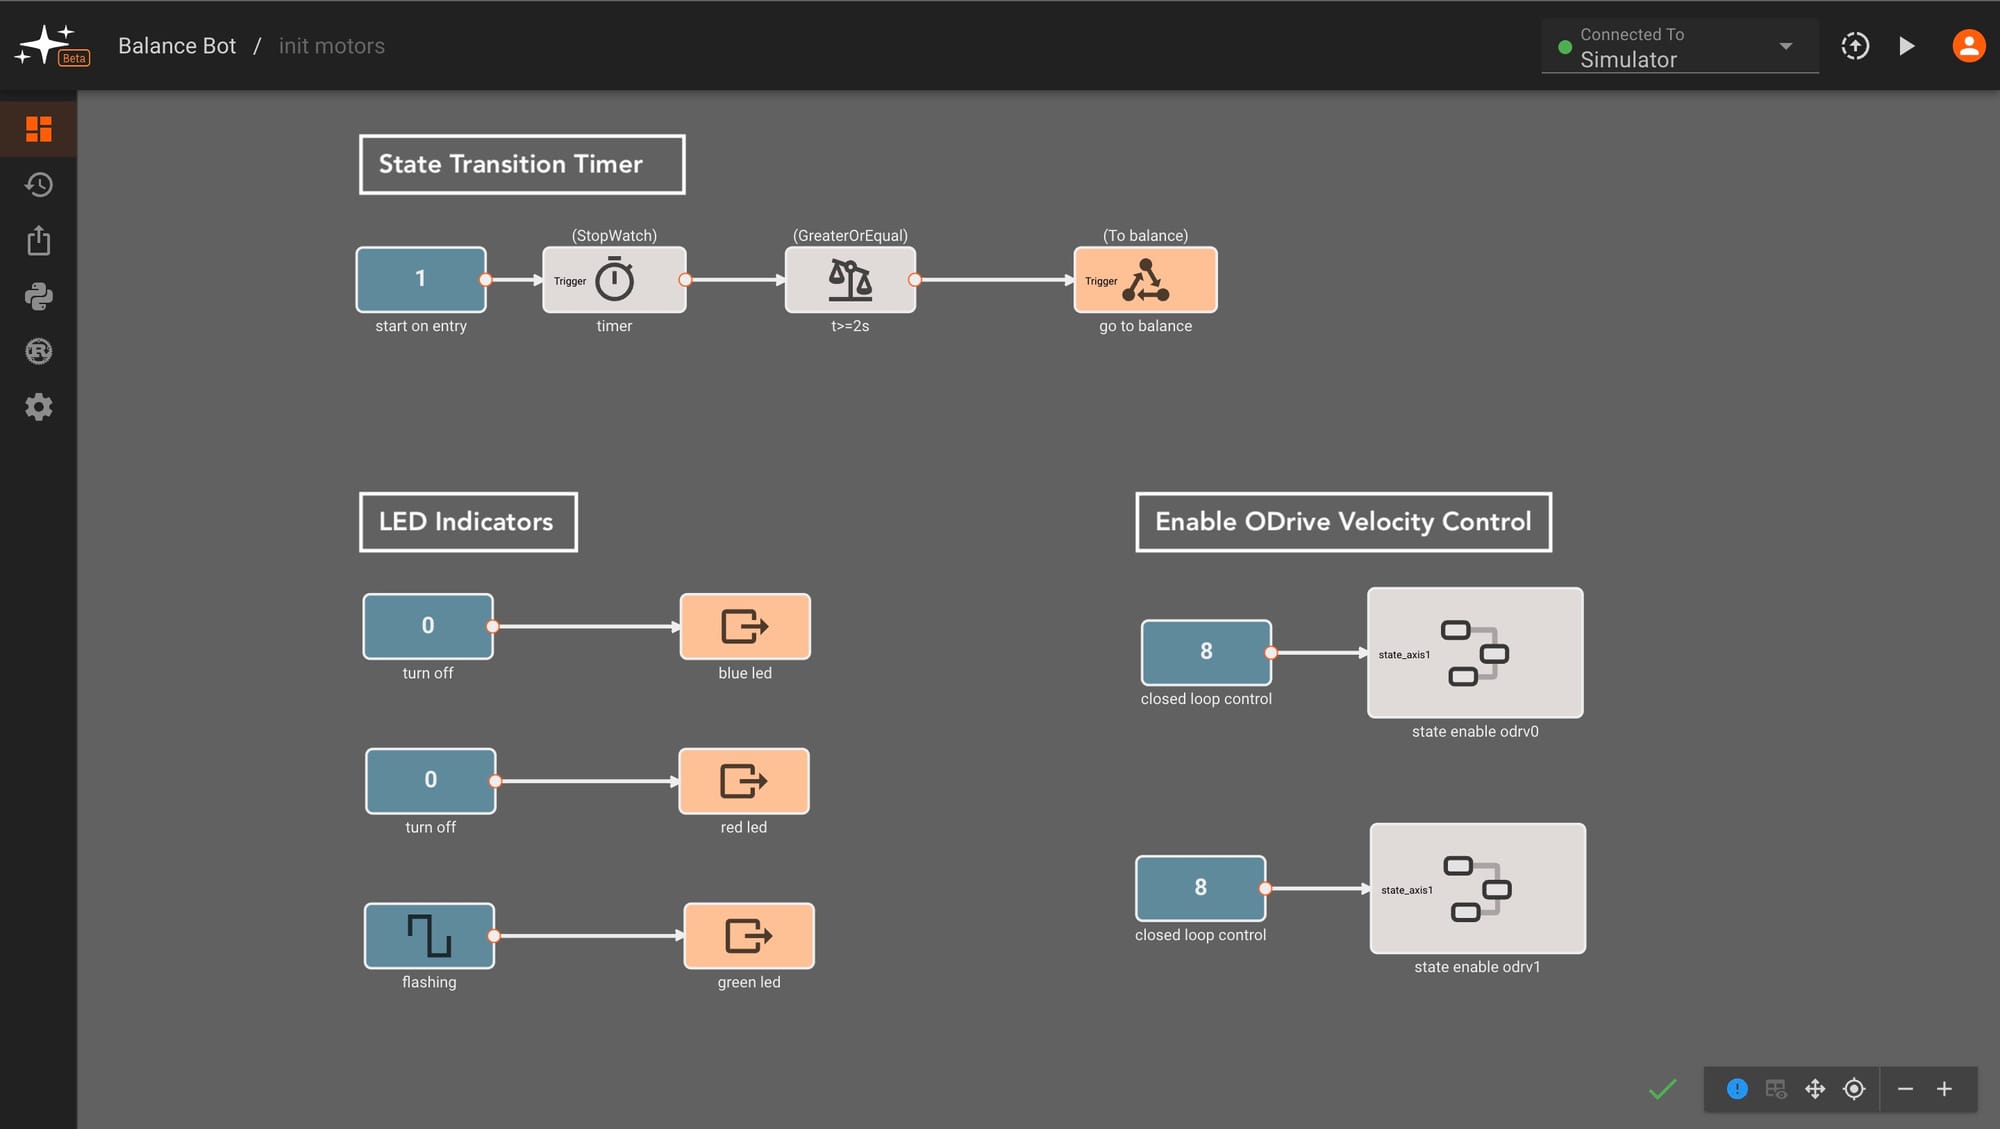
Task: Open settings gear in left sidebar
Action: [x=38, y=407]
